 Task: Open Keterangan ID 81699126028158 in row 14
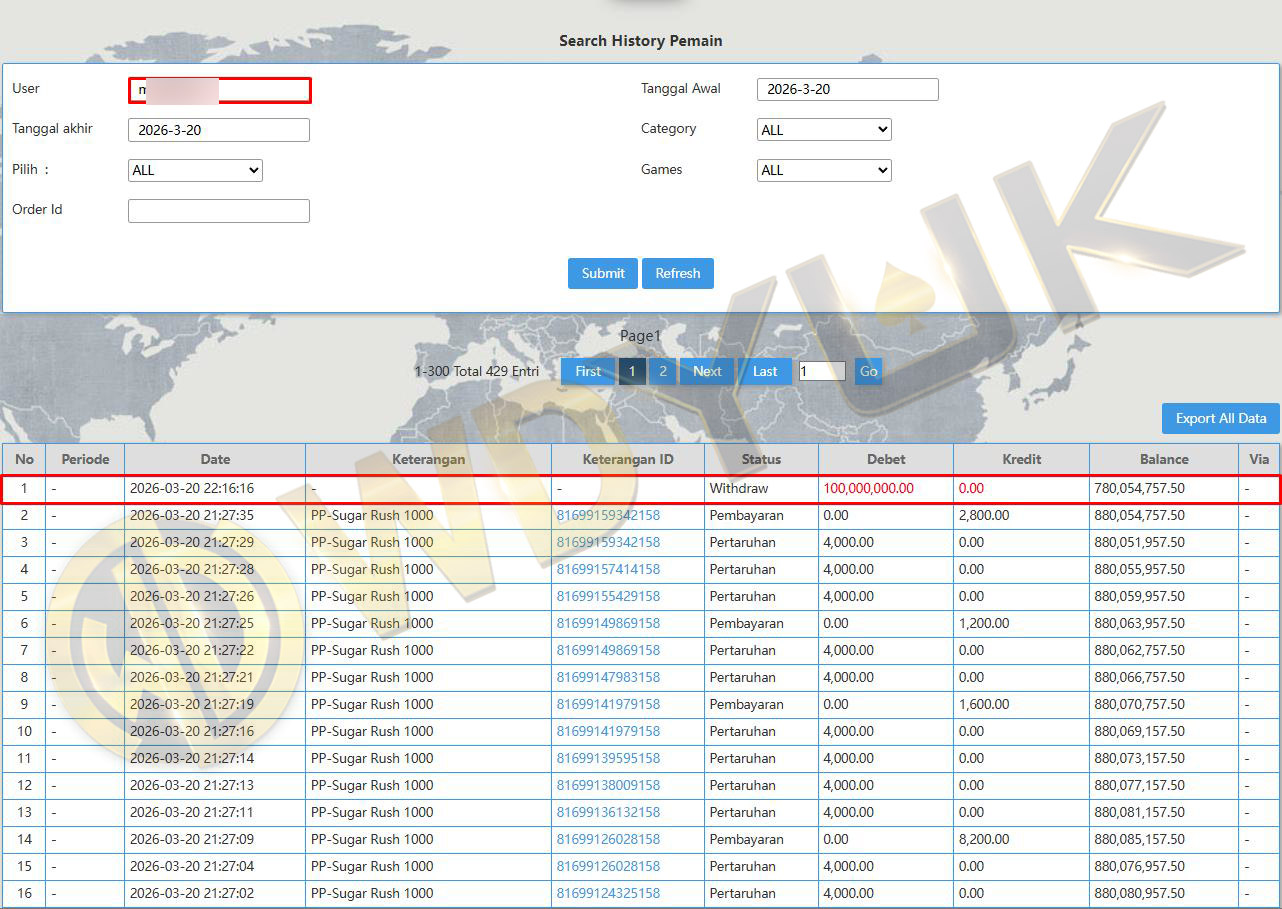608,840
